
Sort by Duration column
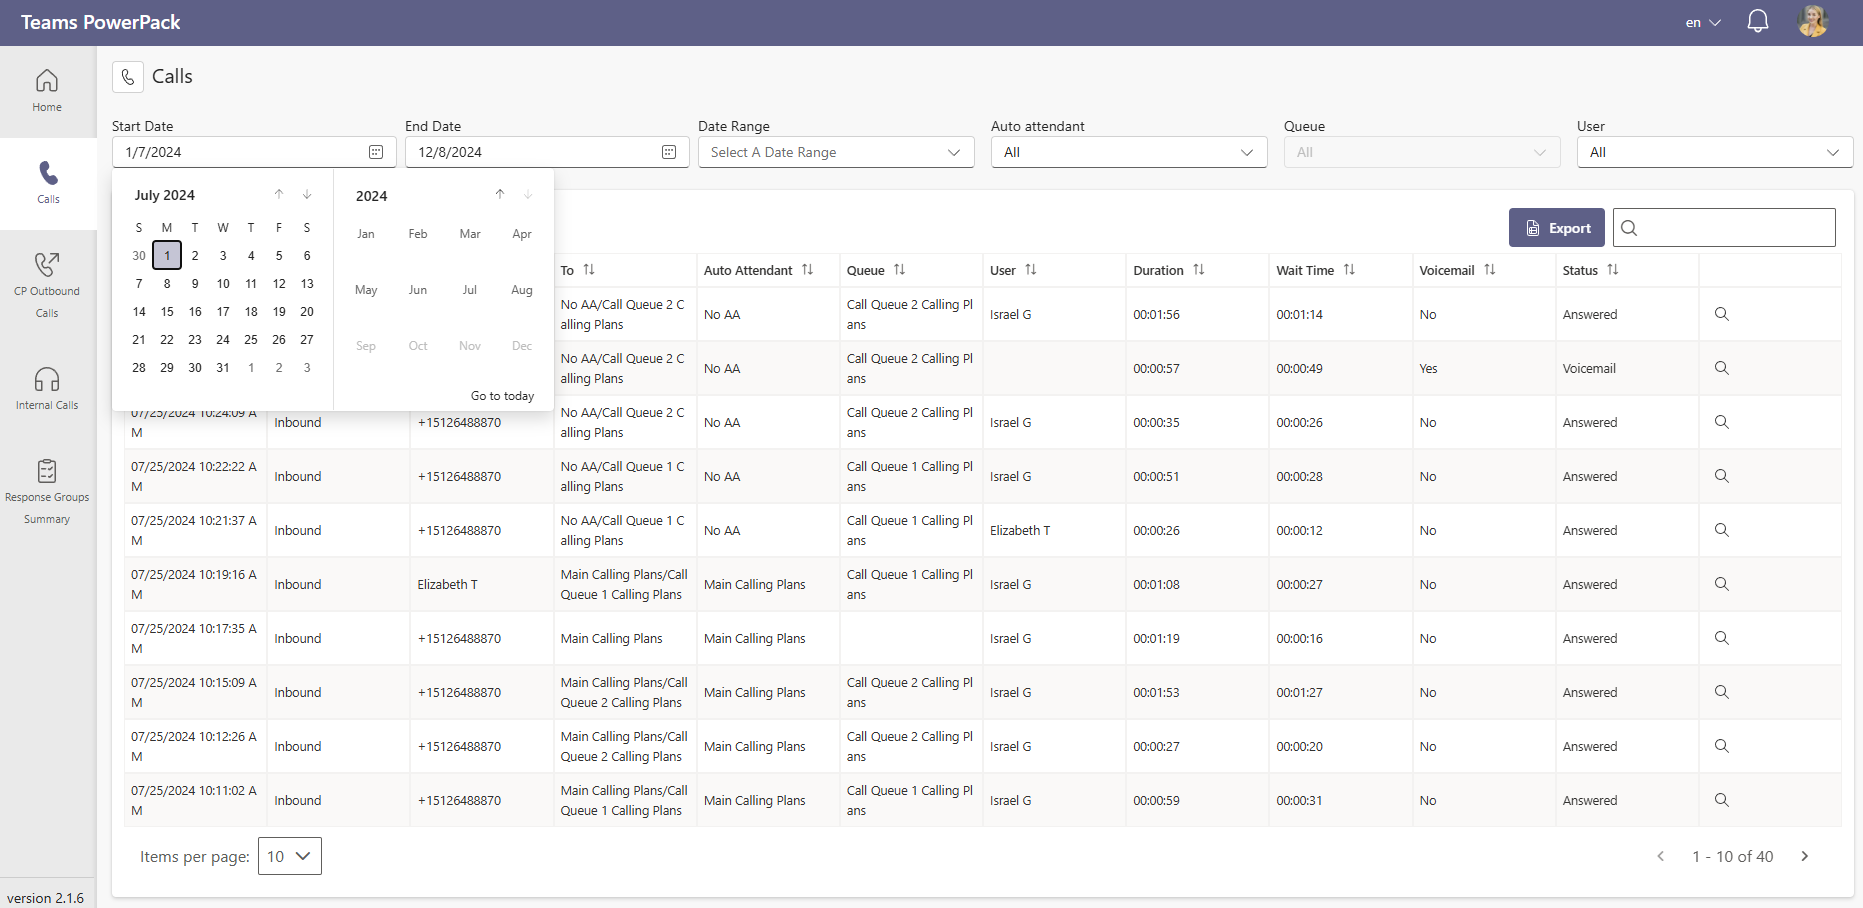pos(1198,270)
